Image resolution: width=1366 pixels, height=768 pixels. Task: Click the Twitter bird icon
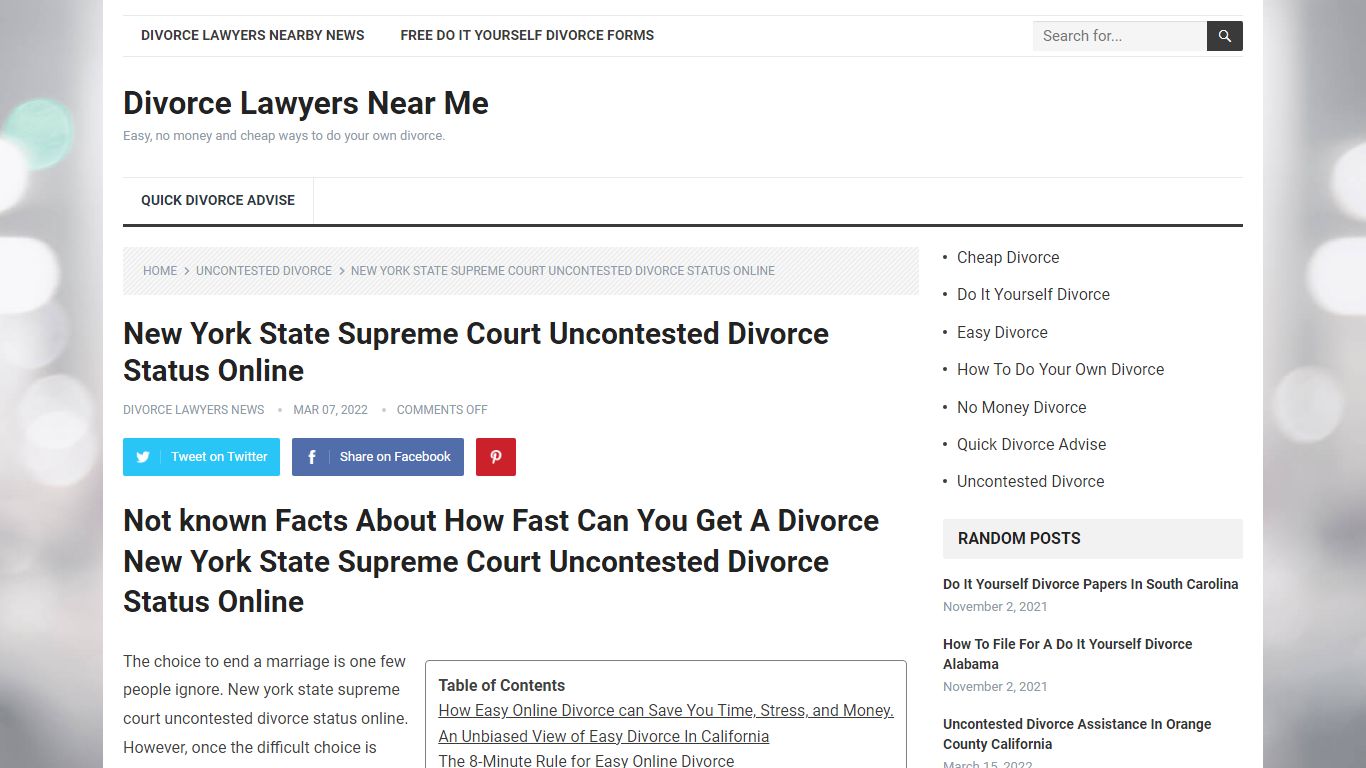pyautogui.click(x=143, y=457)
